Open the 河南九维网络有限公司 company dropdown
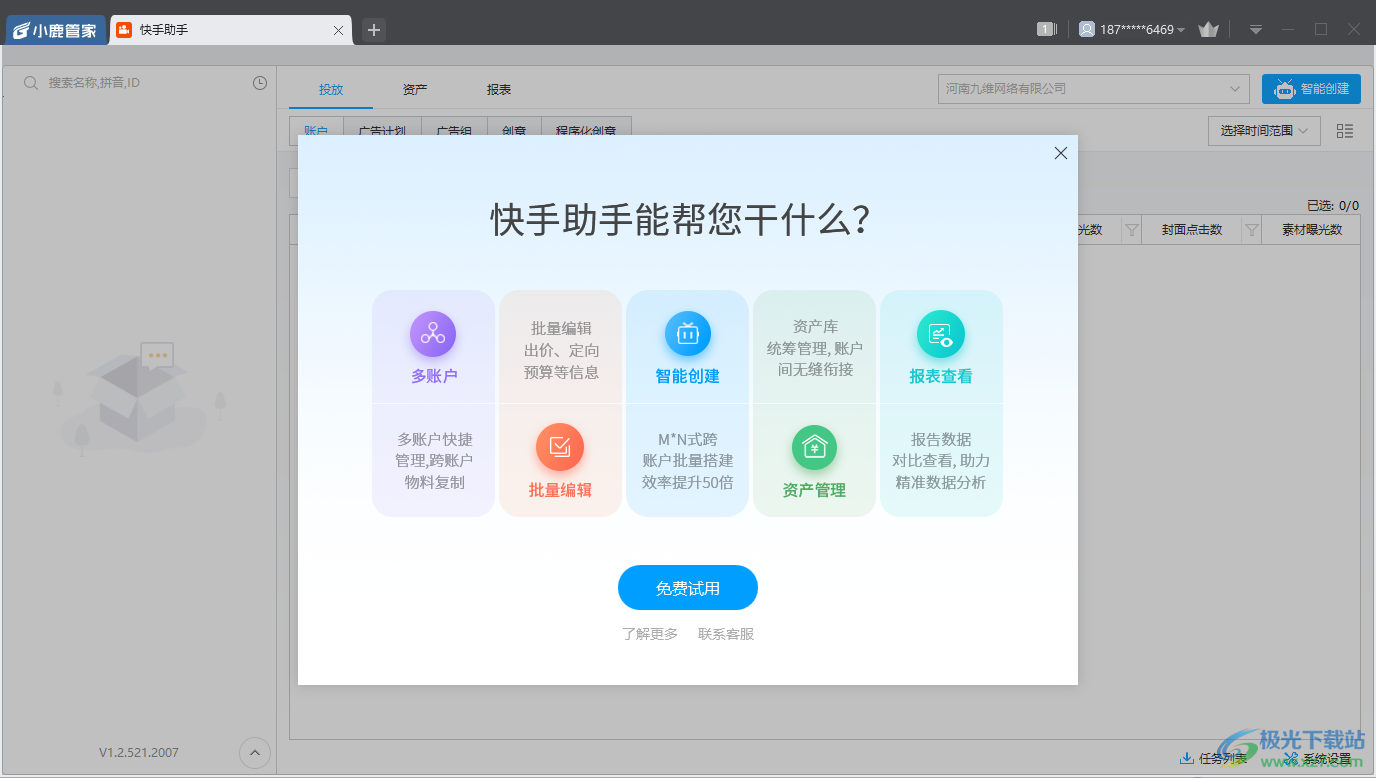This screenshot has height=778, width=1376. point(1094,89)
